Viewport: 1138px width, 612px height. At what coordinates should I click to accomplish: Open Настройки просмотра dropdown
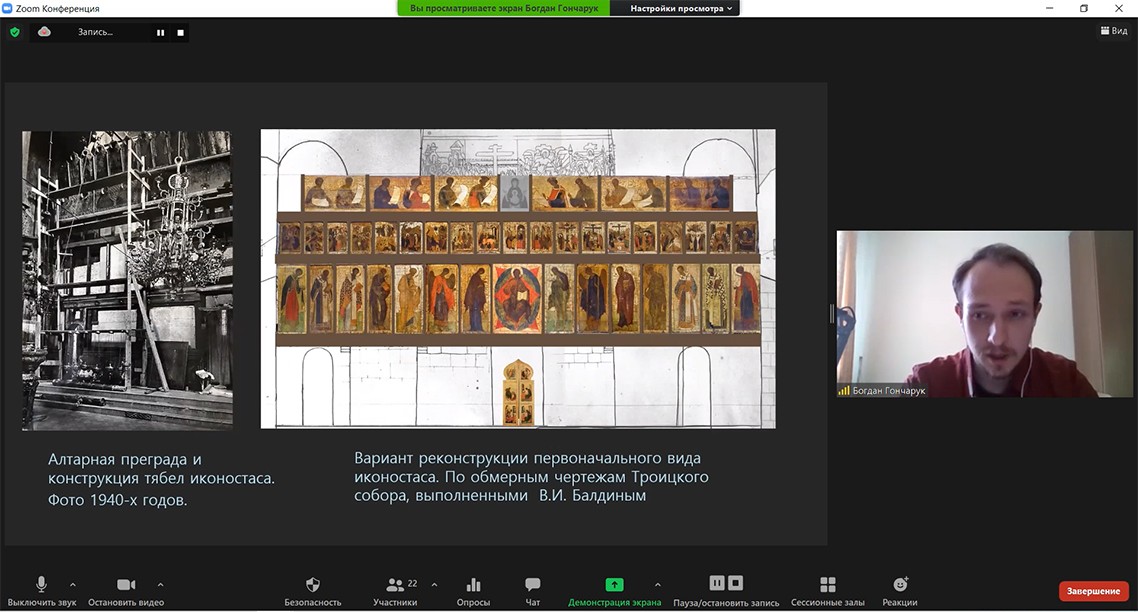[681, 9]
